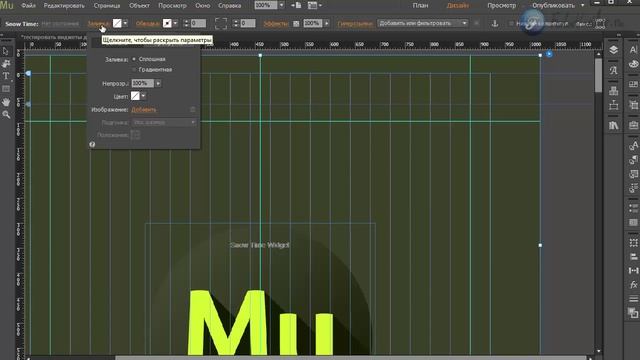The height and width of the screenshot is (360, 640).
Task: Open the Paragraph styles panel icon
Action: click(x=633, y=160)
